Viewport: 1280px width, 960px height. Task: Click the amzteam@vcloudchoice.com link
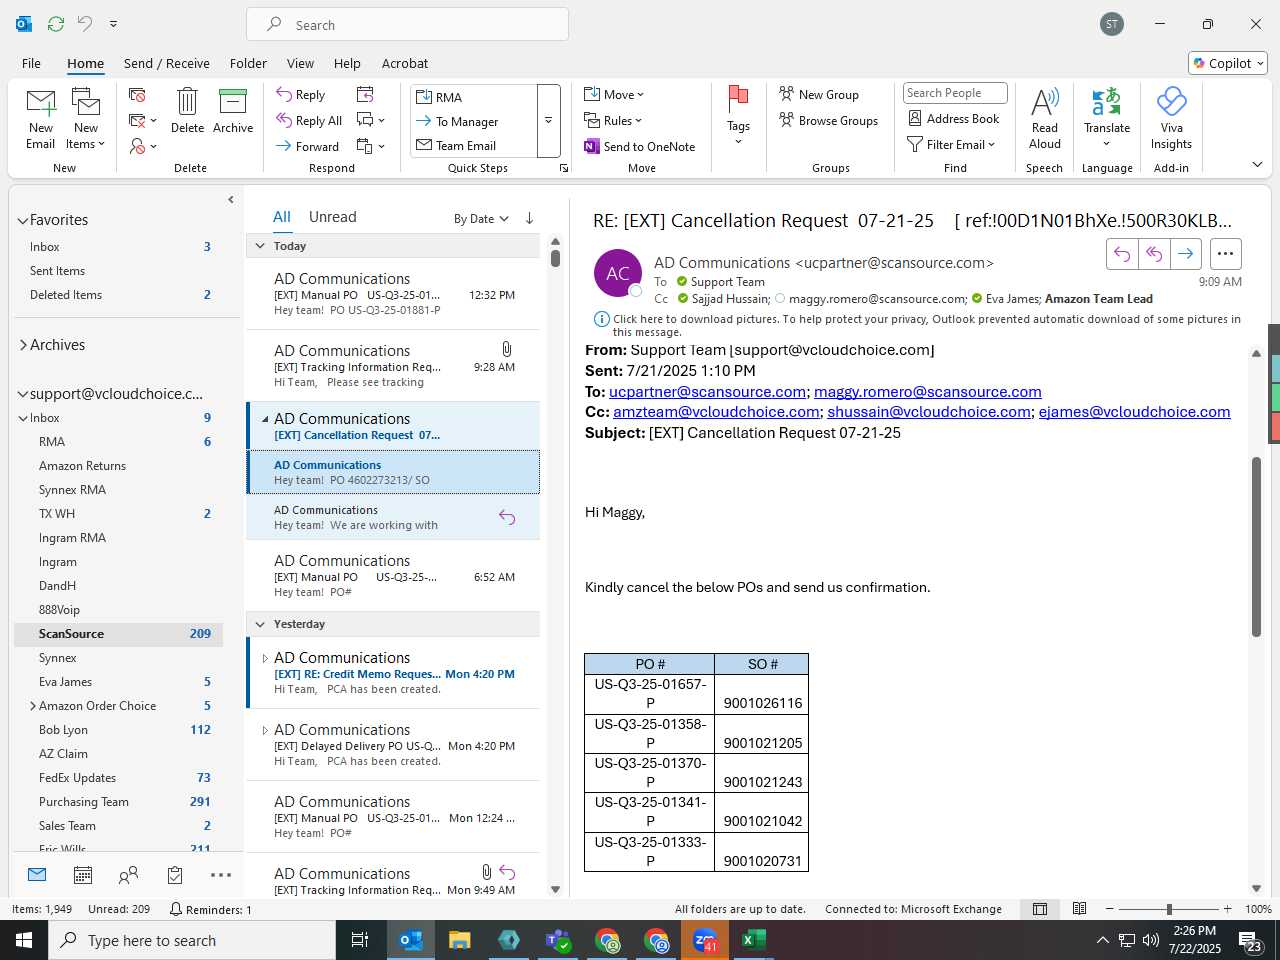(716, 412)
